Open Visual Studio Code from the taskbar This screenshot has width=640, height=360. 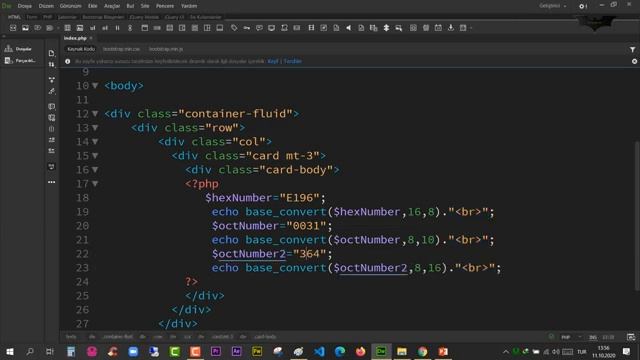[x=319, y=351]
